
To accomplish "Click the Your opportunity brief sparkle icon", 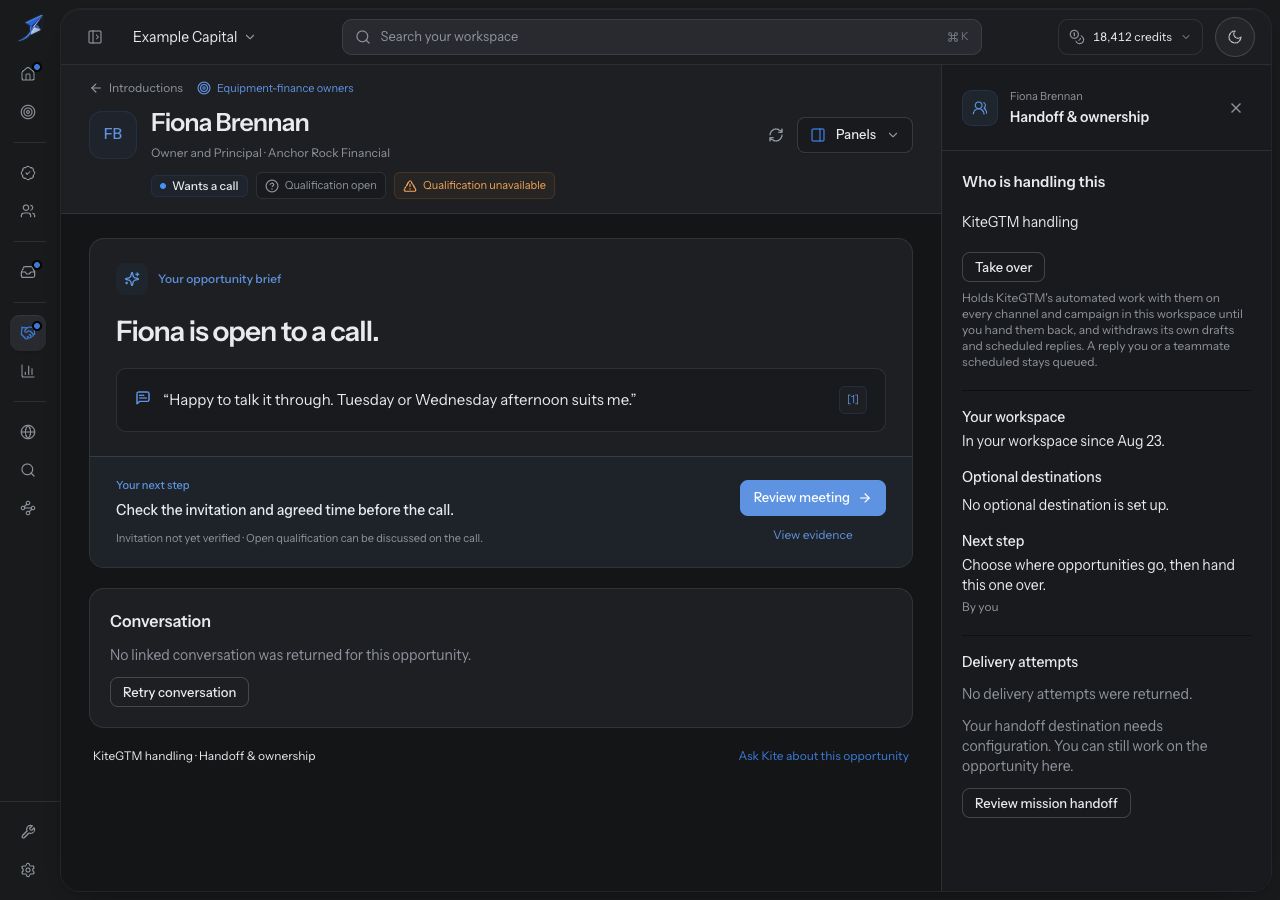I will pyautogui.click(x=132, y=279).
